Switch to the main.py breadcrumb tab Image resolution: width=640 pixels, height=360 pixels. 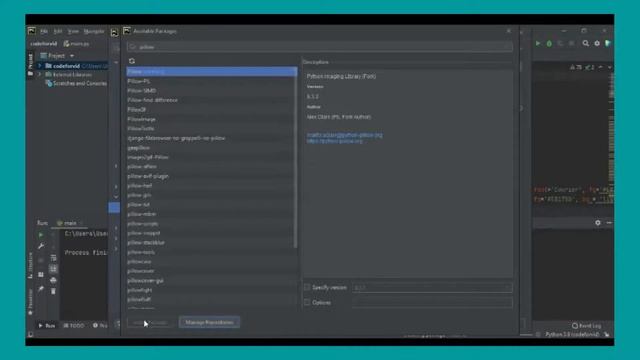pos(77,44)
